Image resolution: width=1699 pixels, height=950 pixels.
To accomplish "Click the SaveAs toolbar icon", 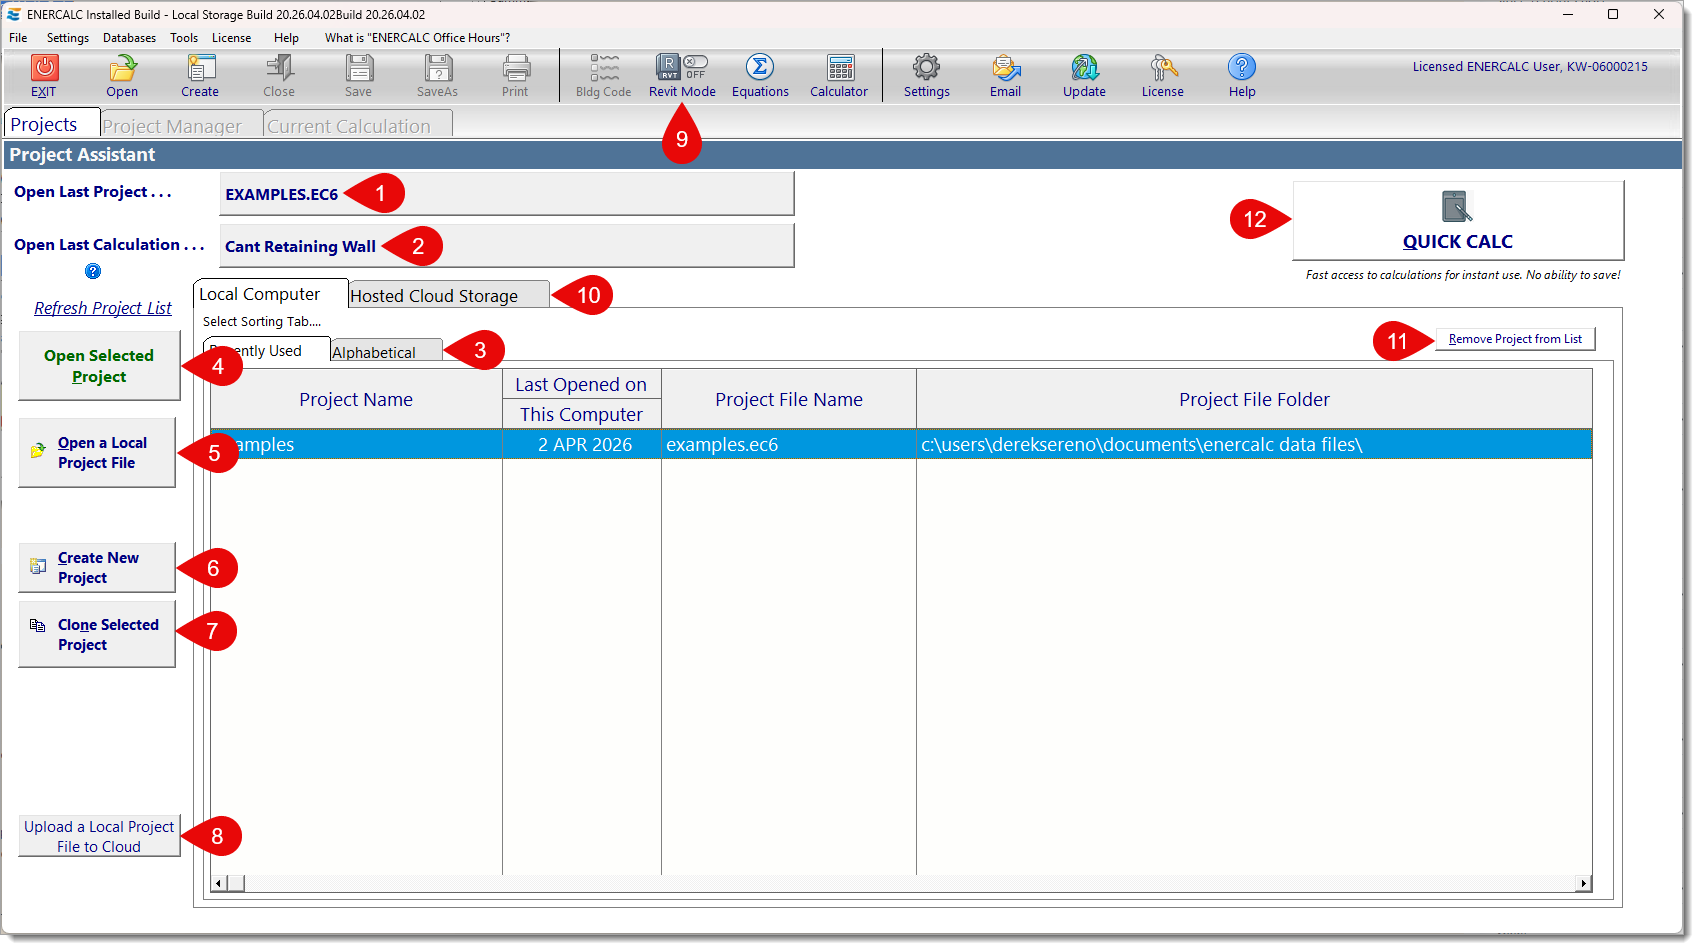I will (438, 67).
